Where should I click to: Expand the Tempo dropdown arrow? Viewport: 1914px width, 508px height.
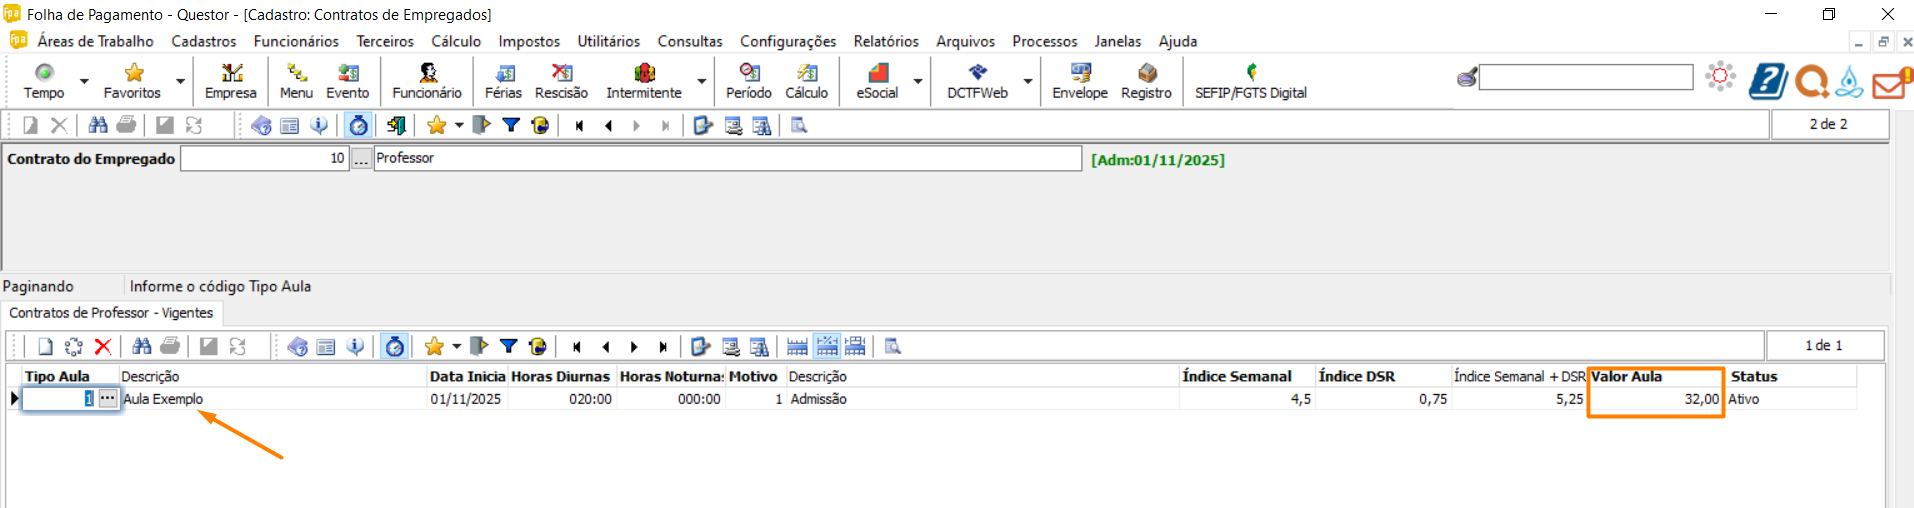[84, 81]
